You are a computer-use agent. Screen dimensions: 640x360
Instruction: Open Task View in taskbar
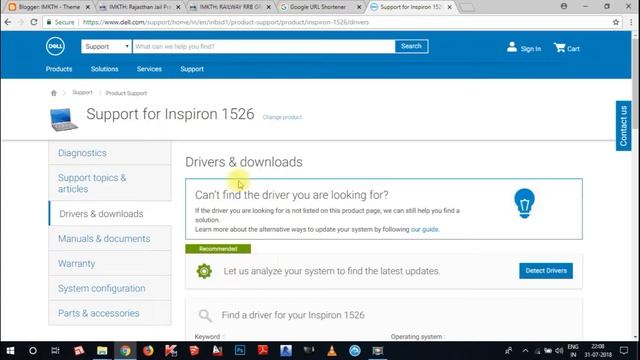[56, 351]
